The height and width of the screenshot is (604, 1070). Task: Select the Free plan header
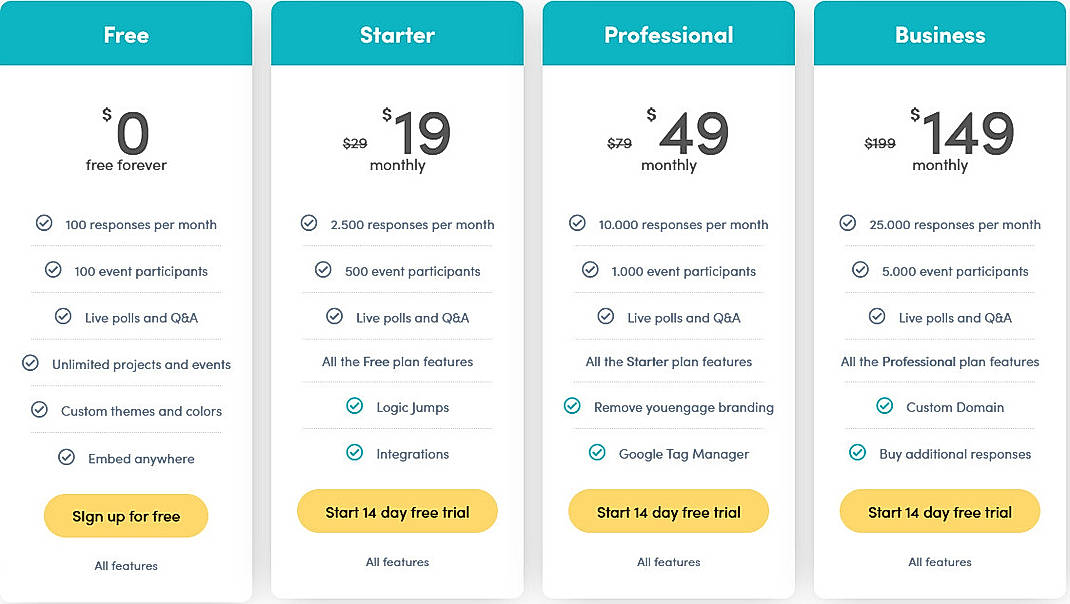pyautogui.click(x=126, y=33)
